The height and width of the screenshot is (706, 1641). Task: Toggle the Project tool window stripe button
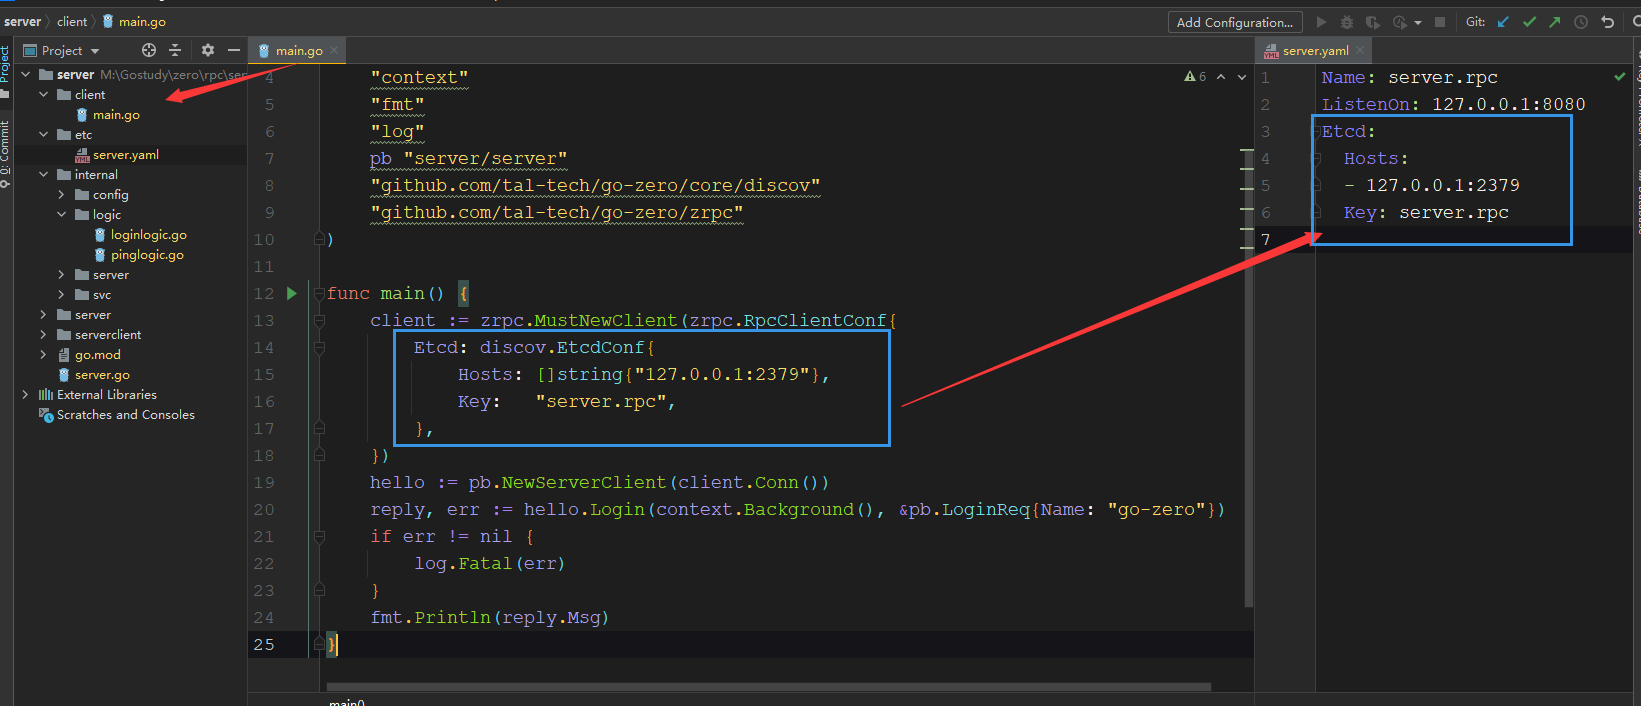[5, 72]
